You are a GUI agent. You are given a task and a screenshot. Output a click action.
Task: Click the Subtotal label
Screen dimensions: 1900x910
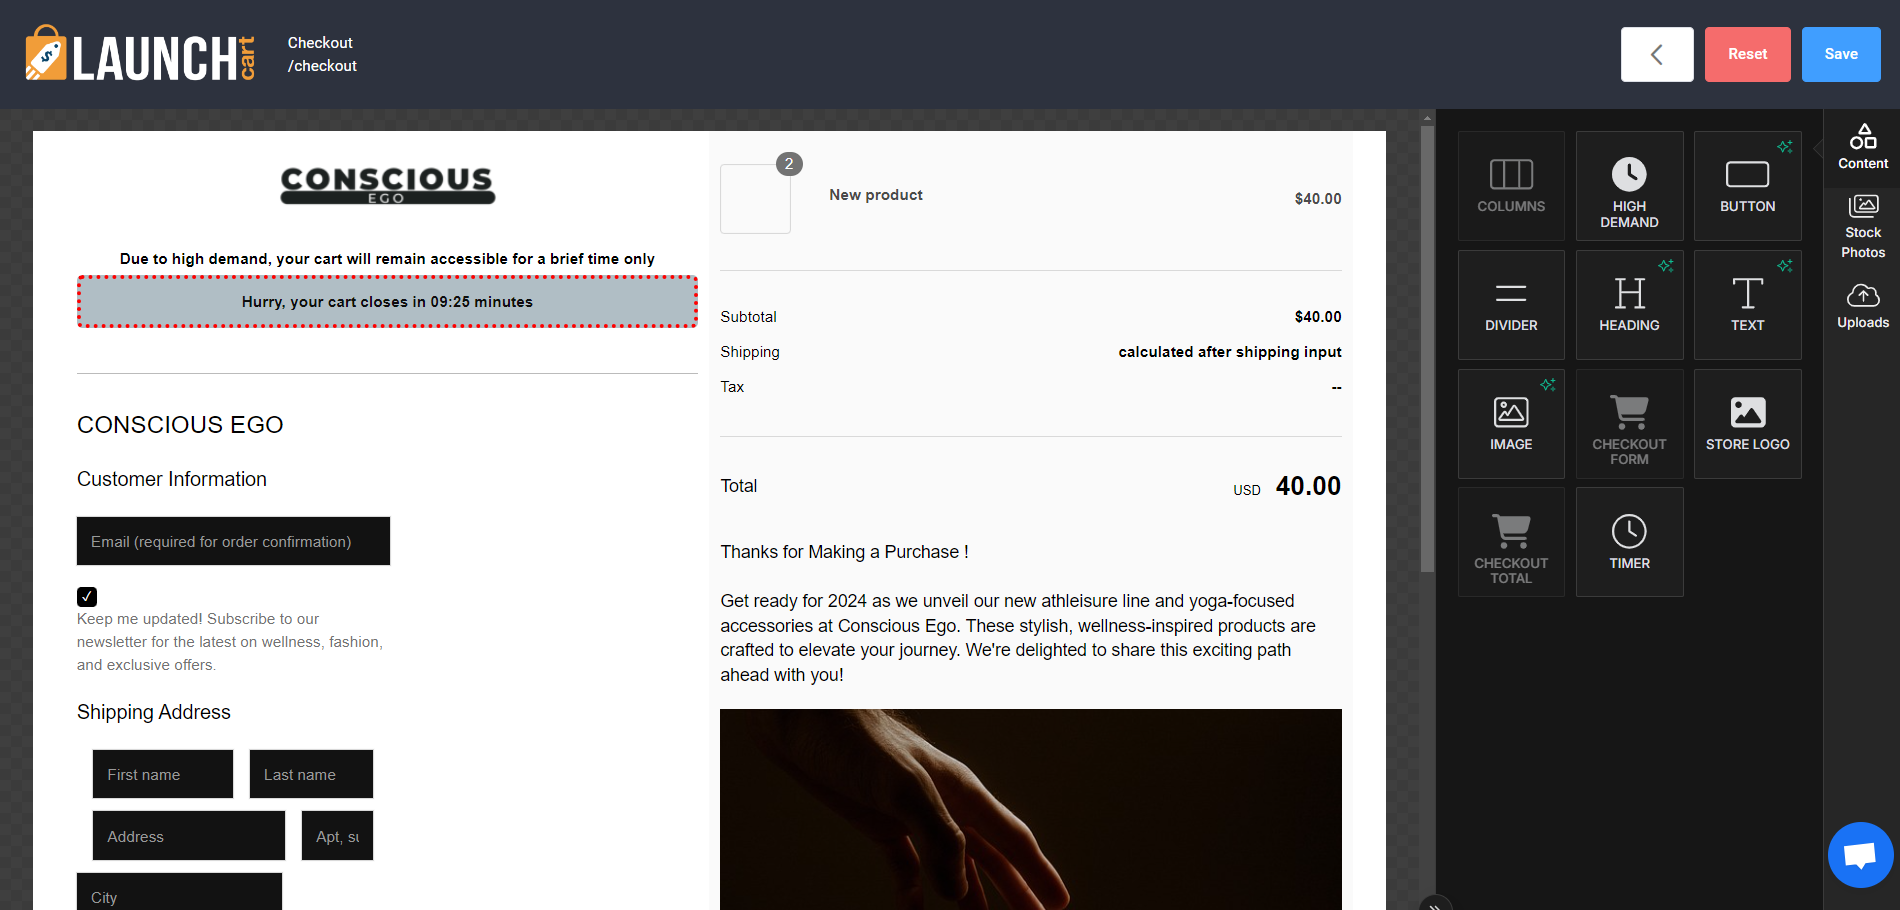click(x=748, y=317)
